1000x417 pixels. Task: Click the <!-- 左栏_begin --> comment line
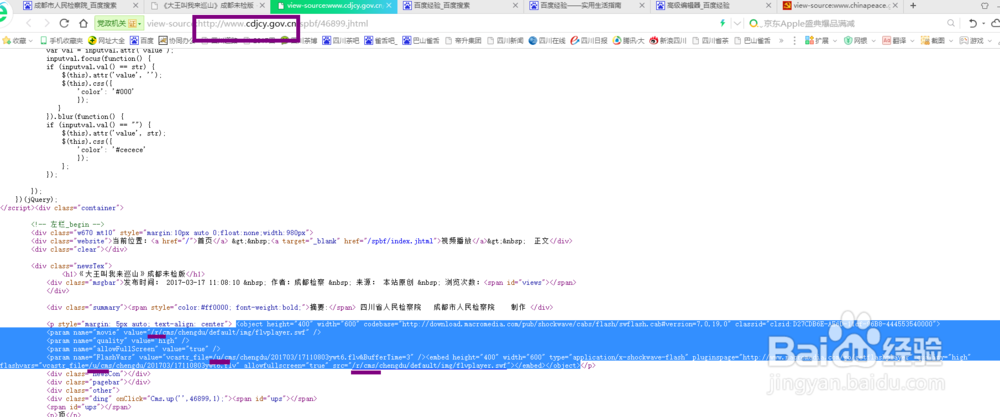pyautogui.click(x=67, y=224)
